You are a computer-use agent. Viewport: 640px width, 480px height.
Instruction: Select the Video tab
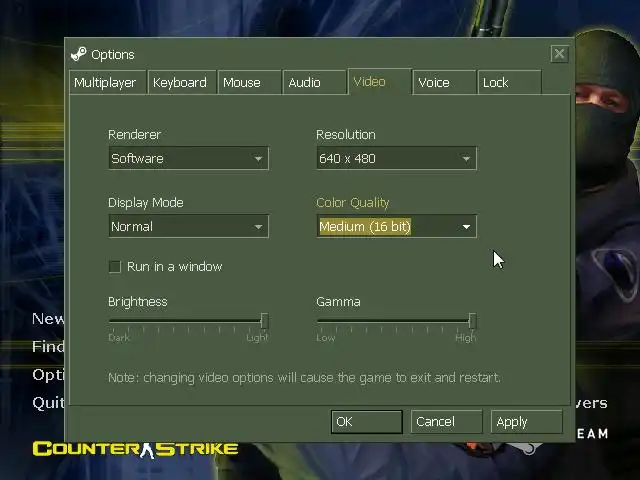pyautogui.click(x=380, y=82)
